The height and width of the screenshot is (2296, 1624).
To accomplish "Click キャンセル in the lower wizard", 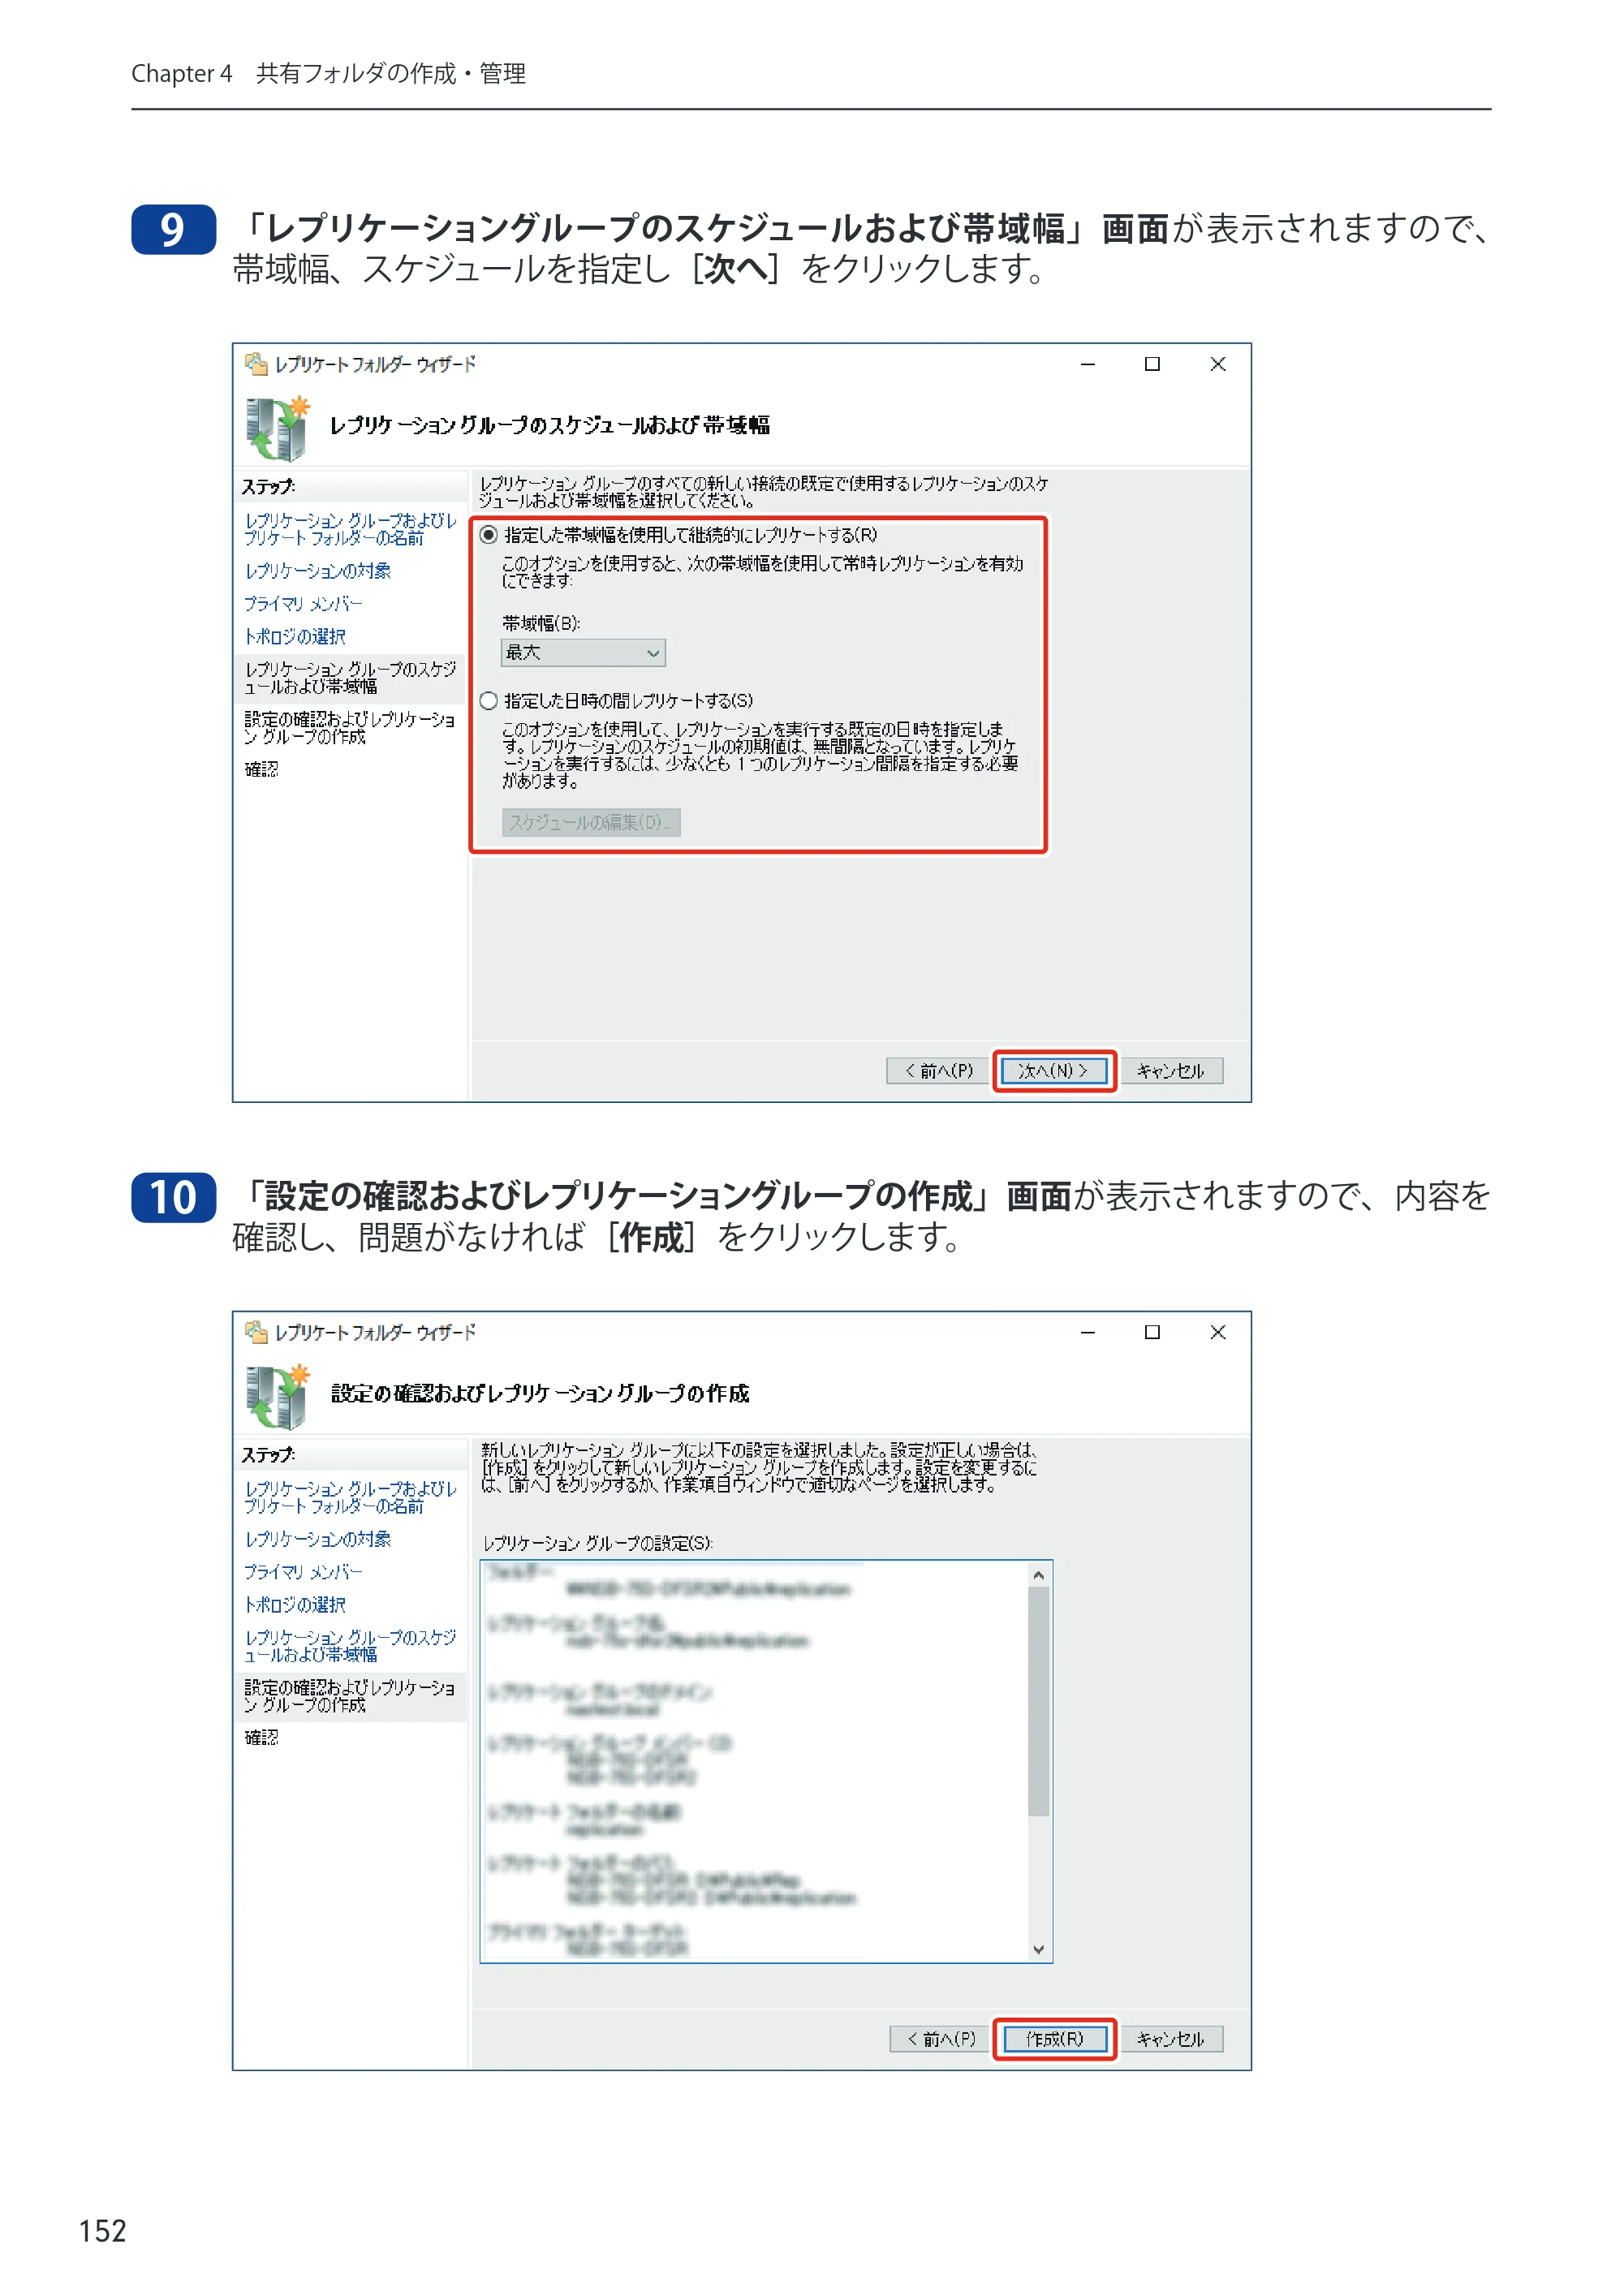I will tap(1171, 2038).
